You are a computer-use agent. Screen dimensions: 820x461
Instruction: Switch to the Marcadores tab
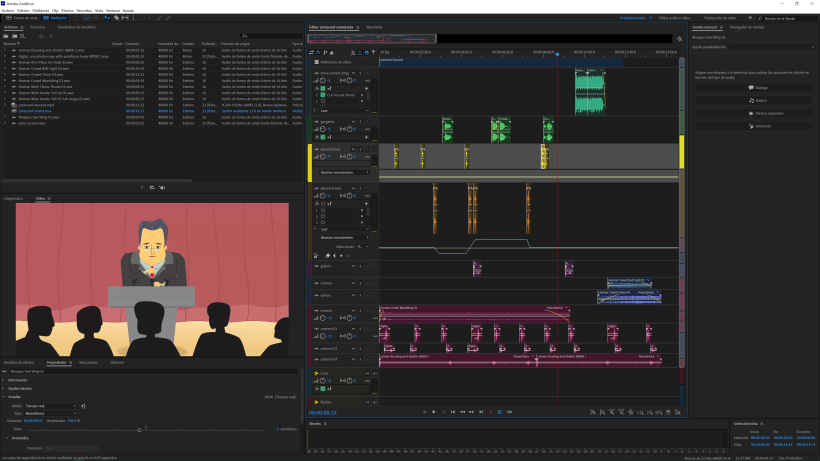point(88,362)
